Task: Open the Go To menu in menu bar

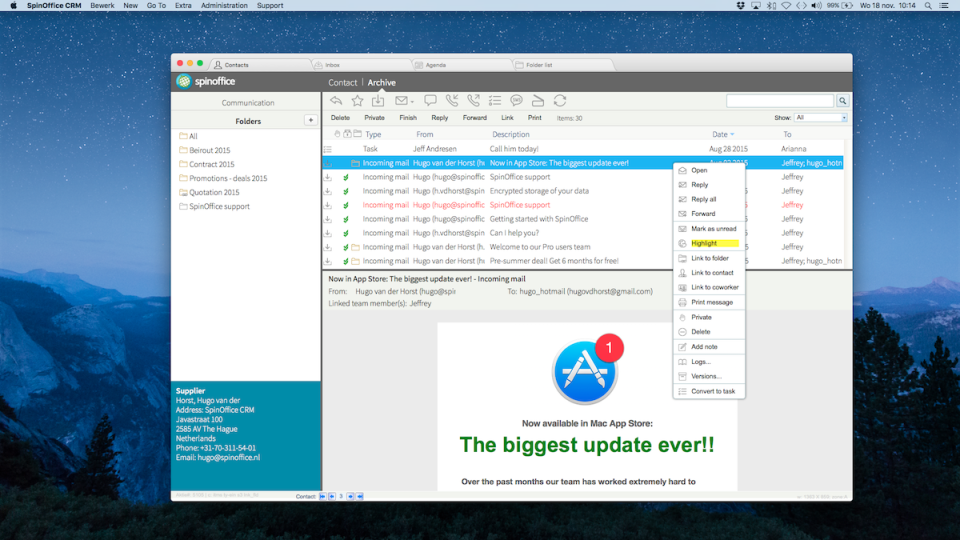Action: click(x=156, y=6)
